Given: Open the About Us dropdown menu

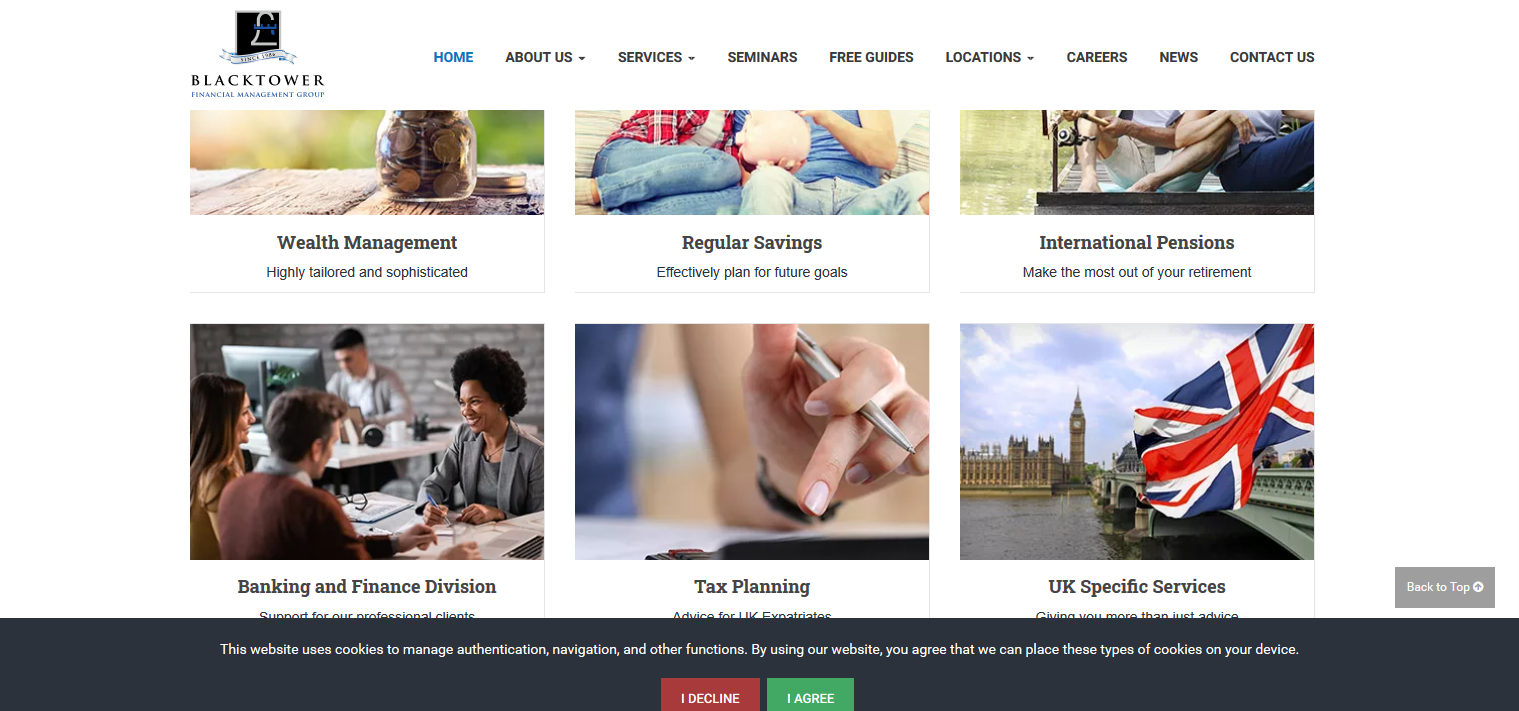Looking at the screenshot, I should point(545,57).
